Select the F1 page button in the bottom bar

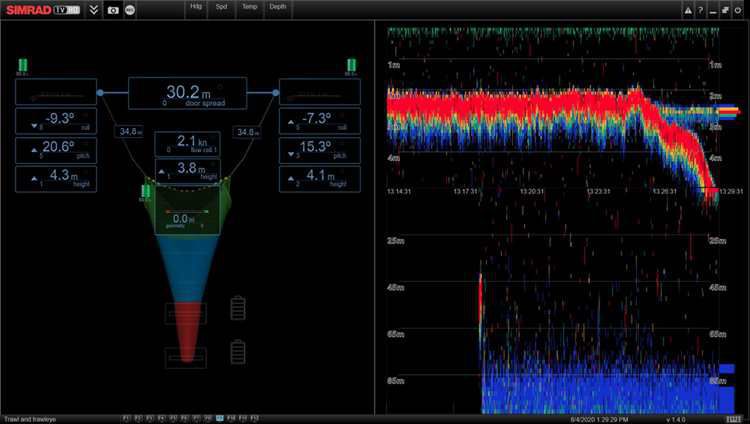tap(126, 419)
